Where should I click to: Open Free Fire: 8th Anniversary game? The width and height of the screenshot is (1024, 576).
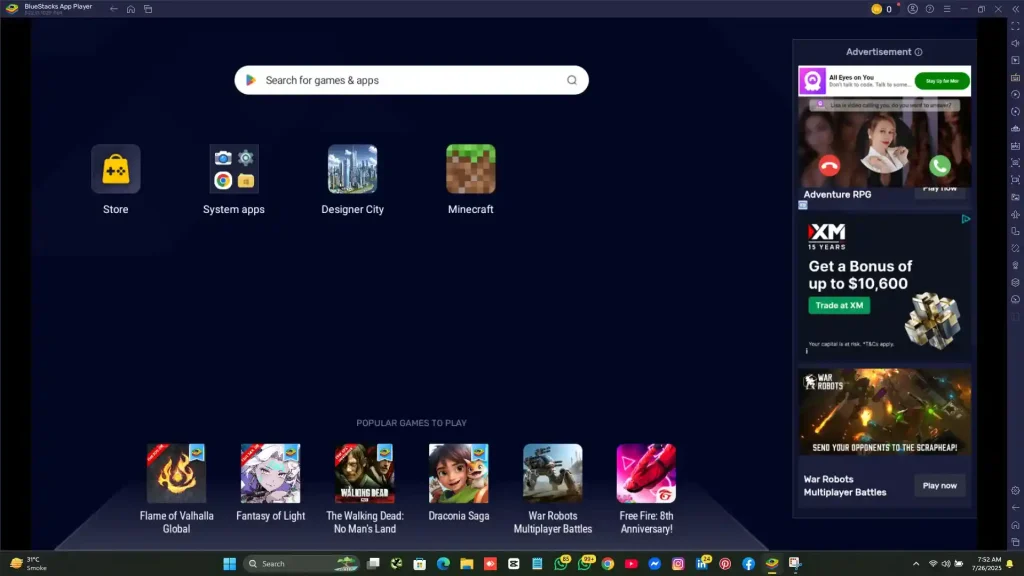[647, 473]
